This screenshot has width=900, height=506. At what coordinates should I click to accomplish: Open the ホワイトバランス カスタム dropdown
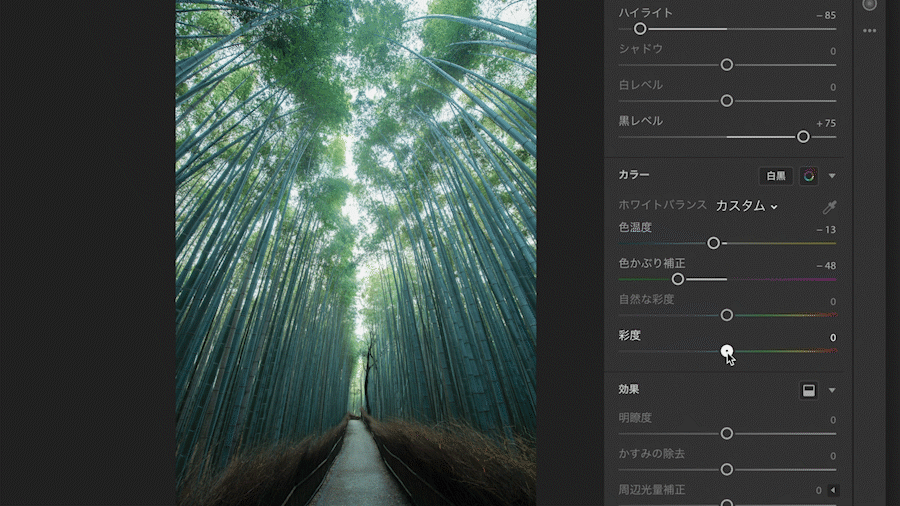coord(746,206)
